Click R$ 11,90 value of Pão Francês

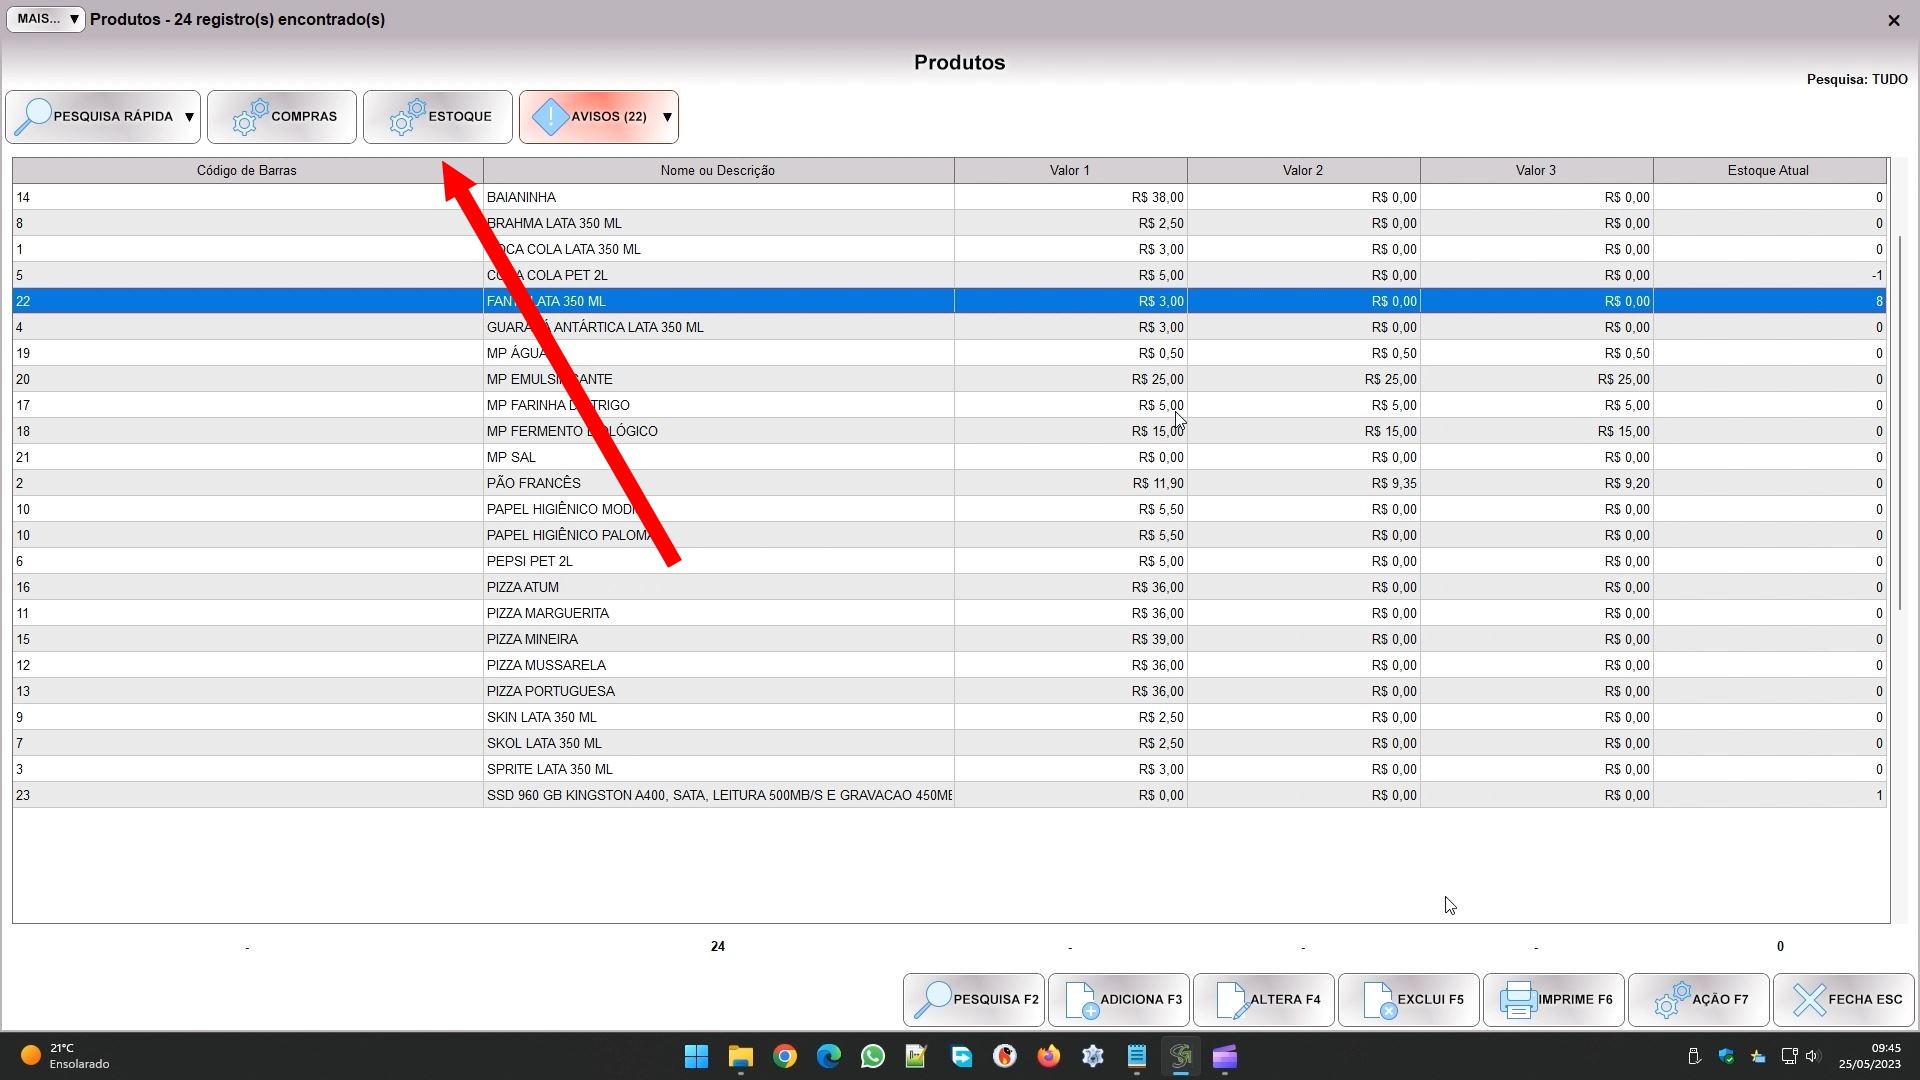(1158, 483)
